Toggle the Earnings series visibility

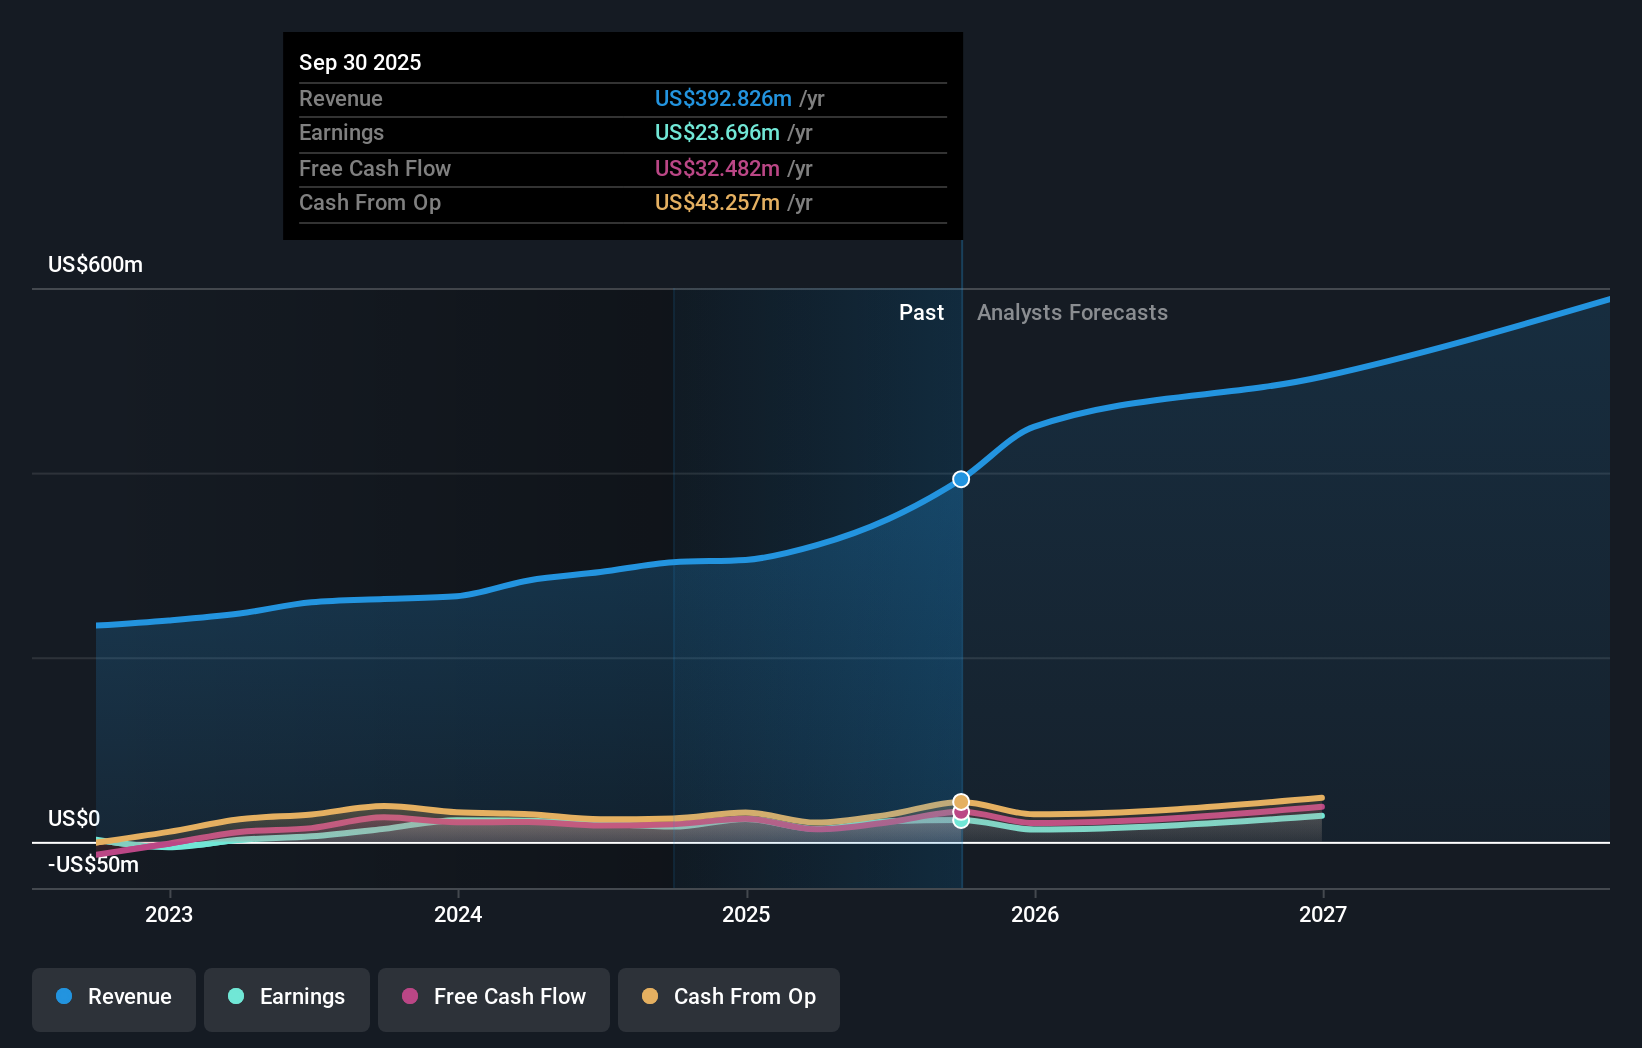click(286, 997)
